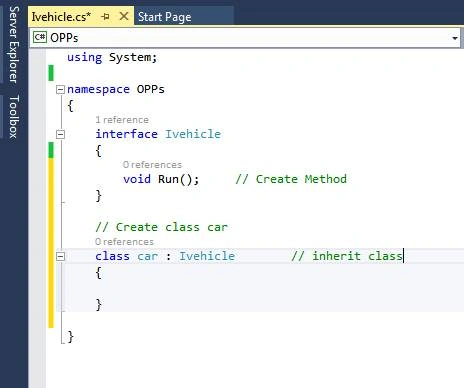The width and height of the screenshot is (464, 388).
Task: Click the '// Create Method' comment
Action: 291,179
